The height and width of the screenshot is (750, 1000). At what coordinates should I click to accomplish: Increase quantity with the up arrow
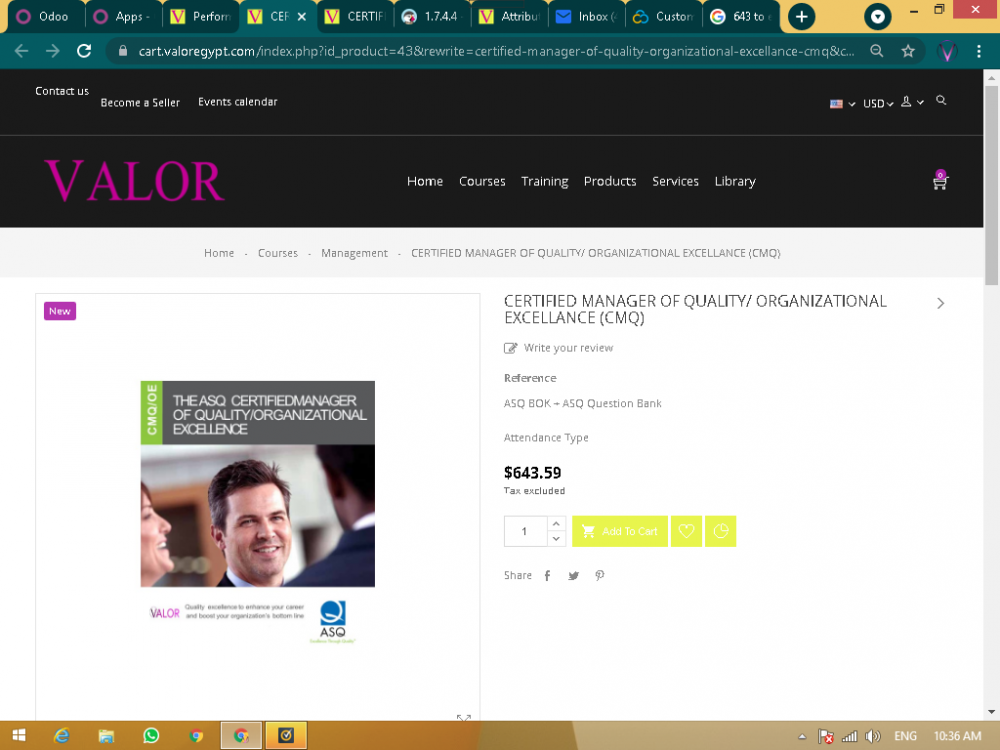(x=556, y=523)
